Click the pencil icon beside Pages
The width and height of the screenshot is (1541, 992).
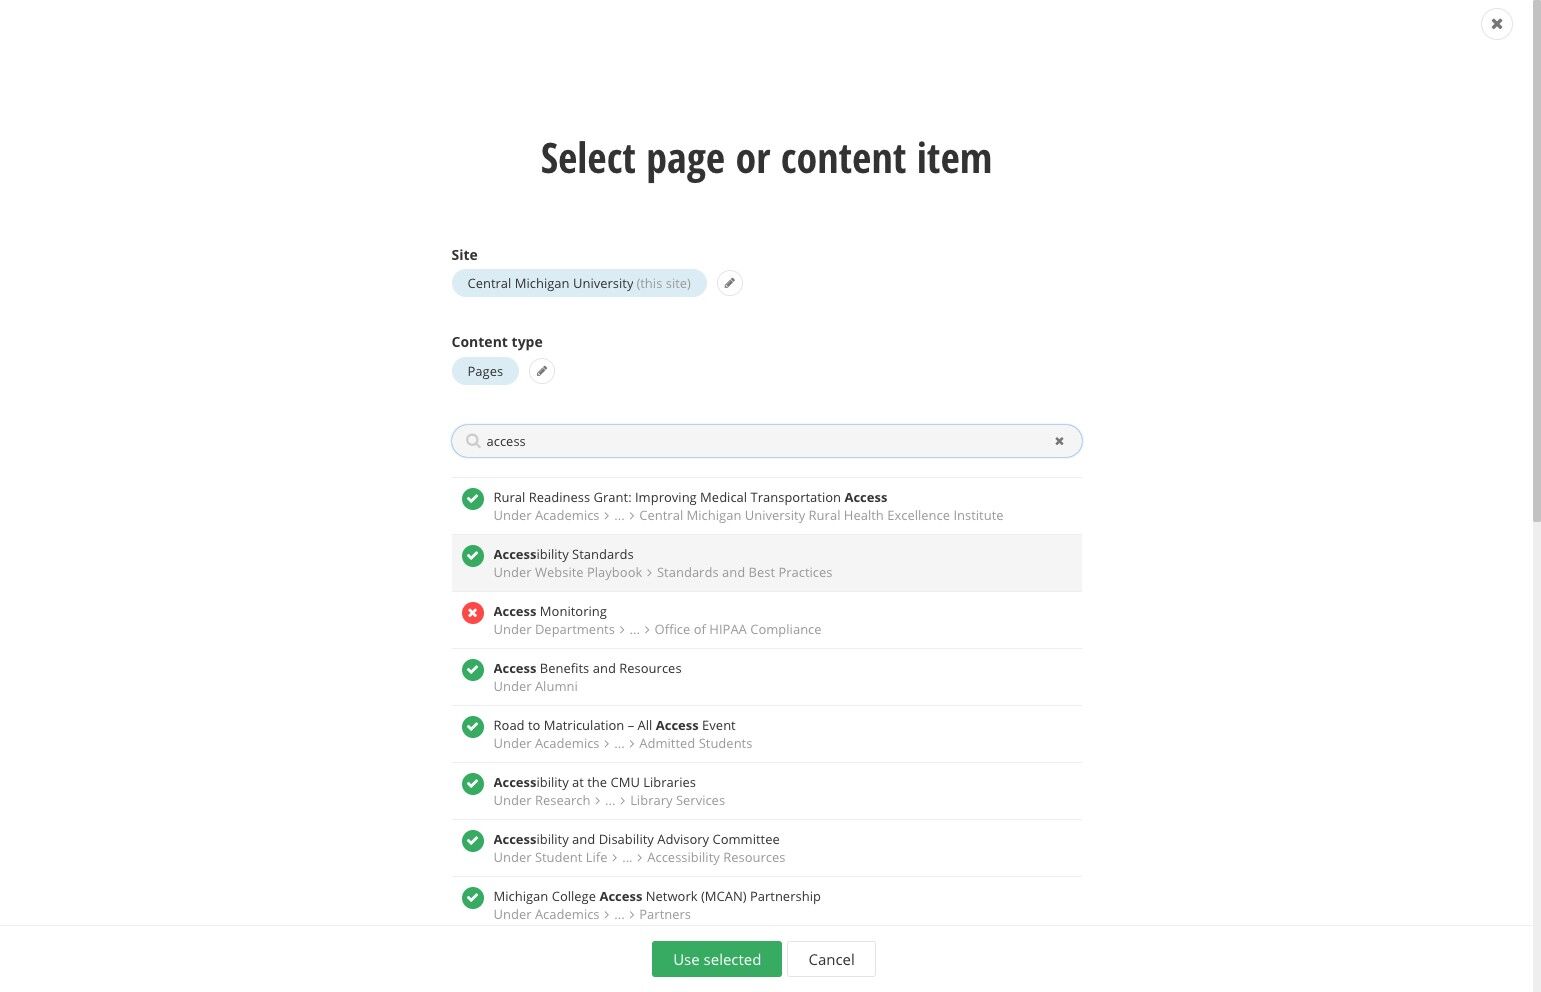tap(542, 371)
